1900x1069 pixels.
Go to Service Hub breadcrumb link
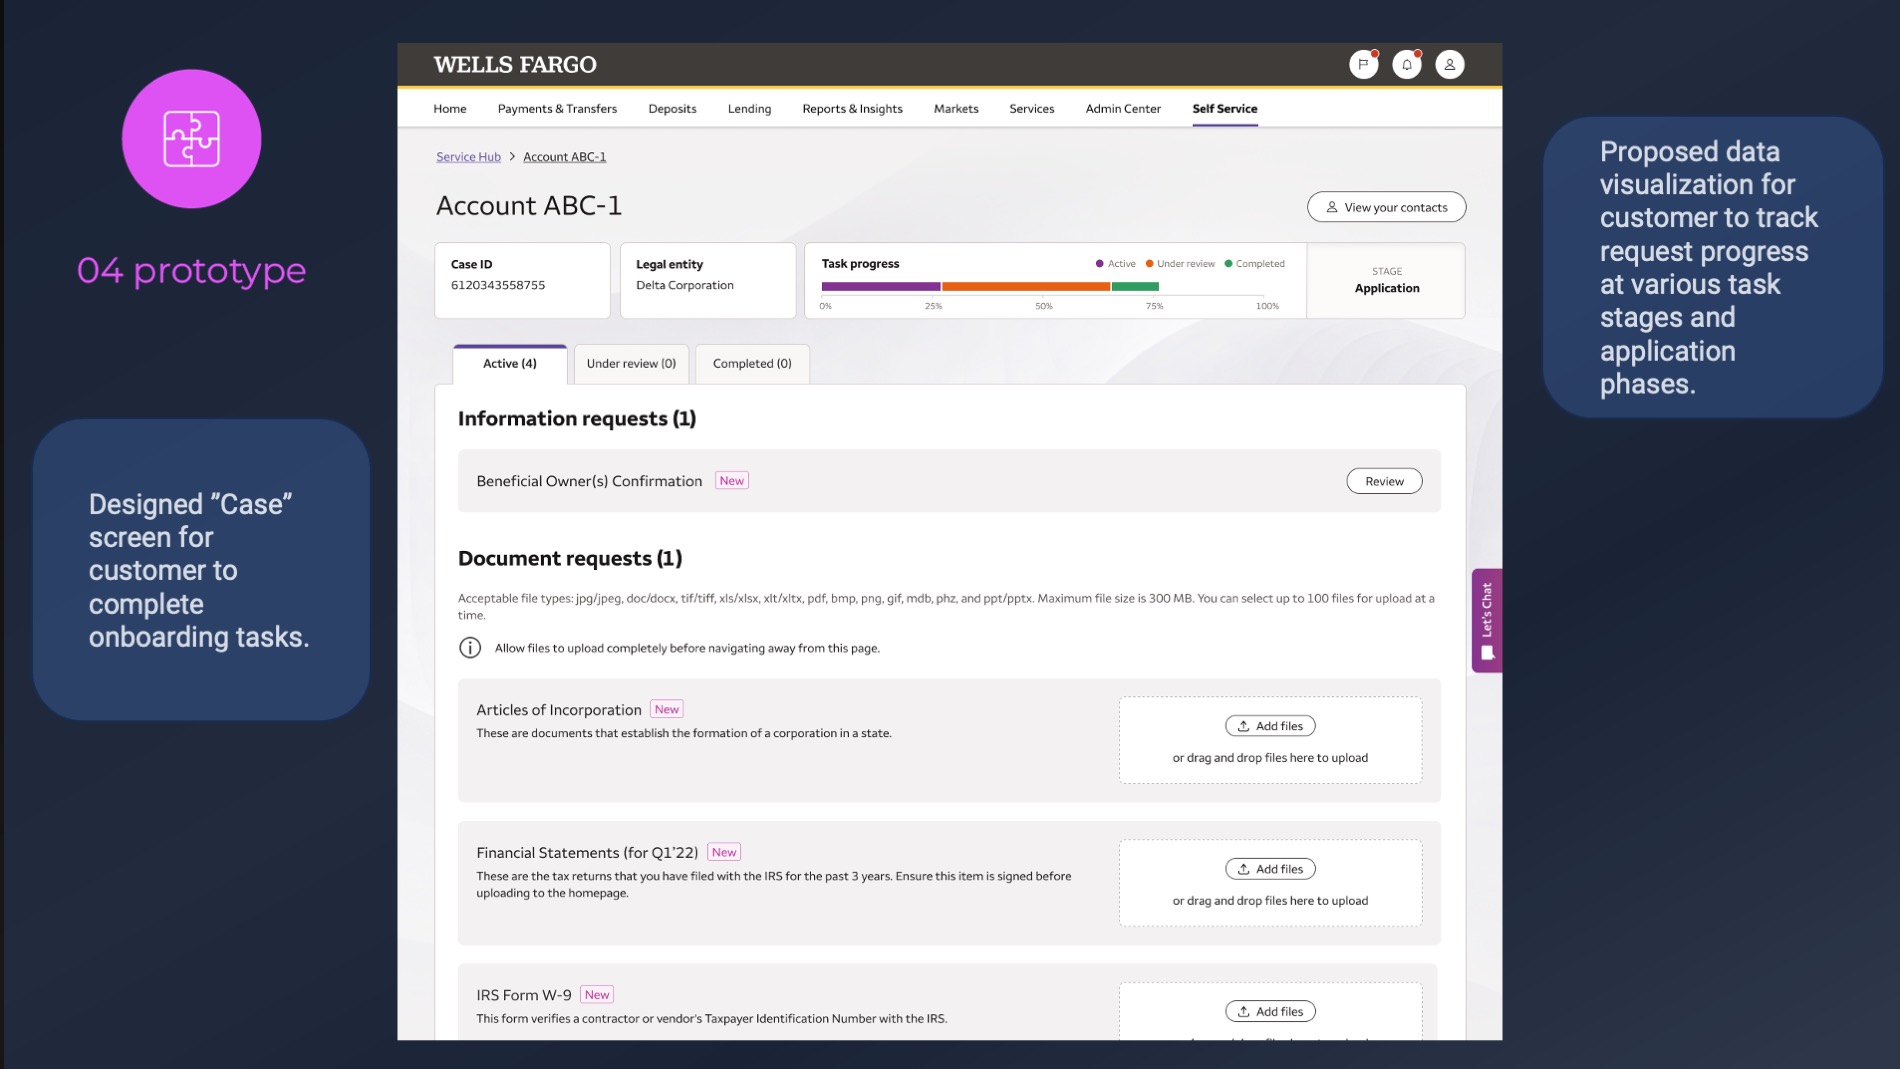pos(468,157)
